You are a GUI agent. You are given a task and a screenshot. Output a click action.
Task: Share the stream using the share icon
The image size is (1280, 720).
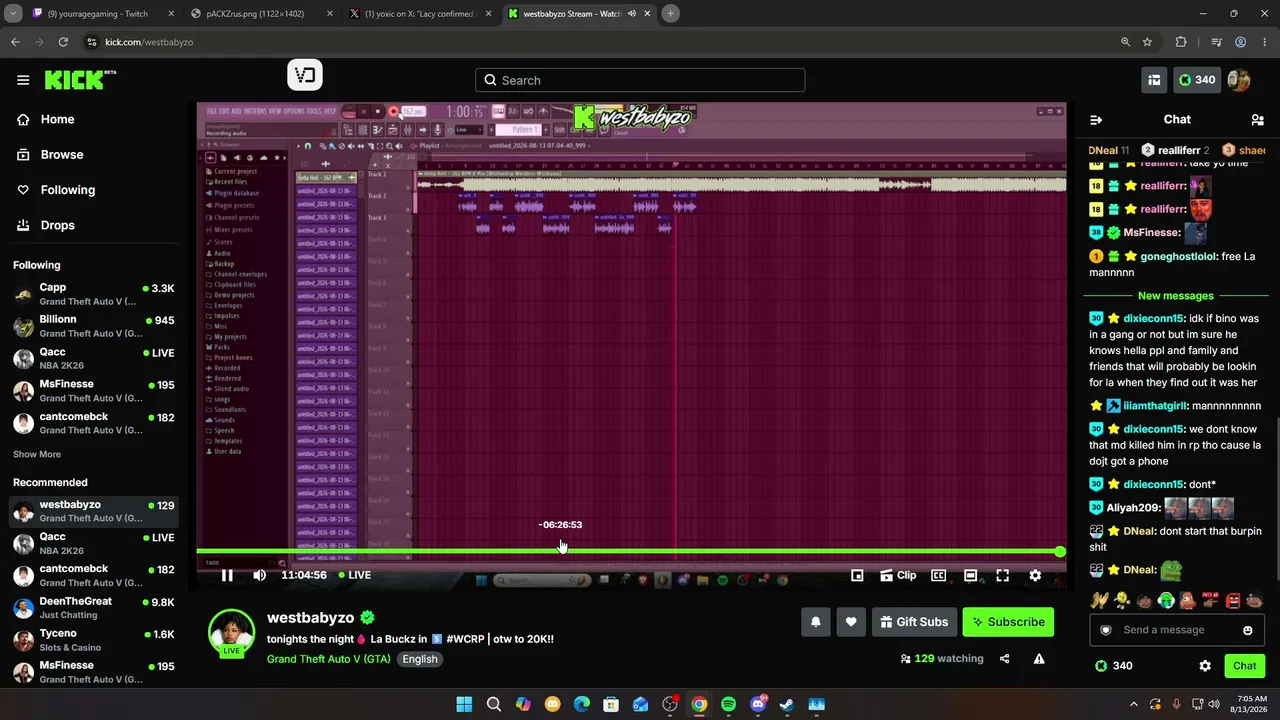(1005, 659)
